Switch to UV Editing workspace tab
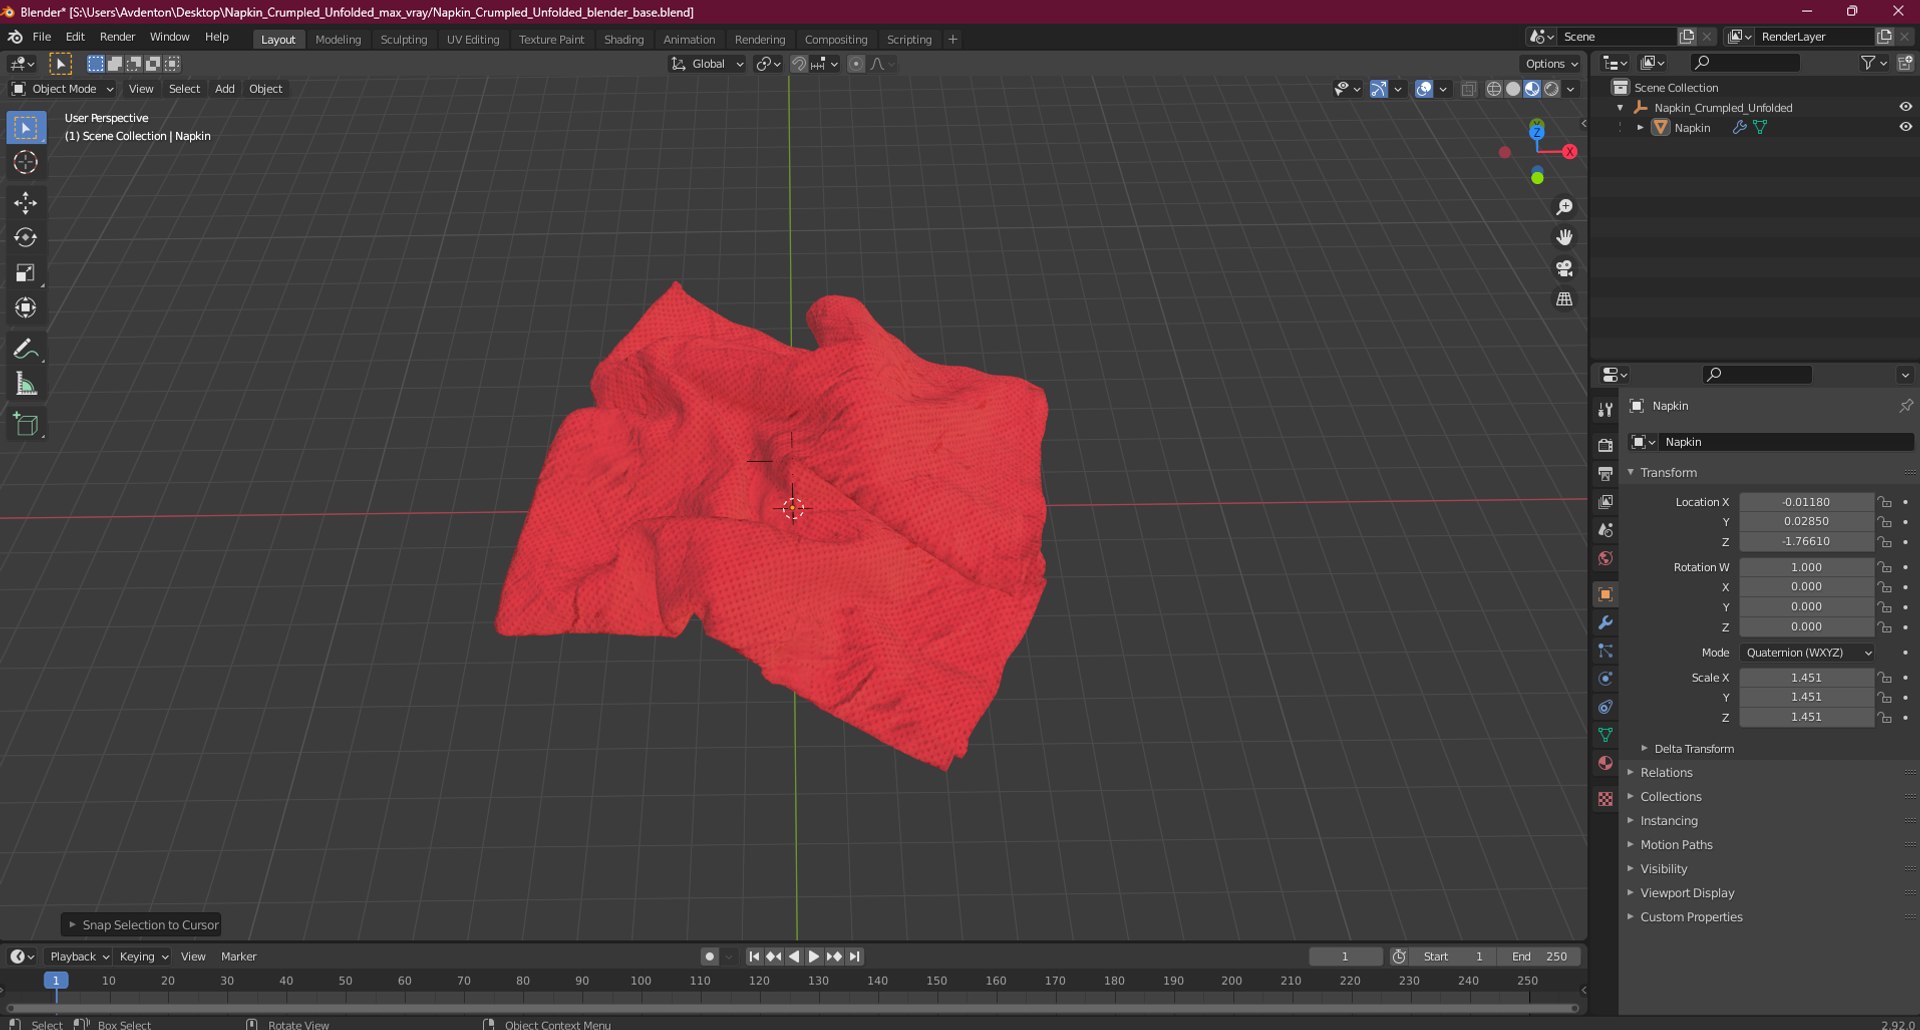 click(472, 40)
